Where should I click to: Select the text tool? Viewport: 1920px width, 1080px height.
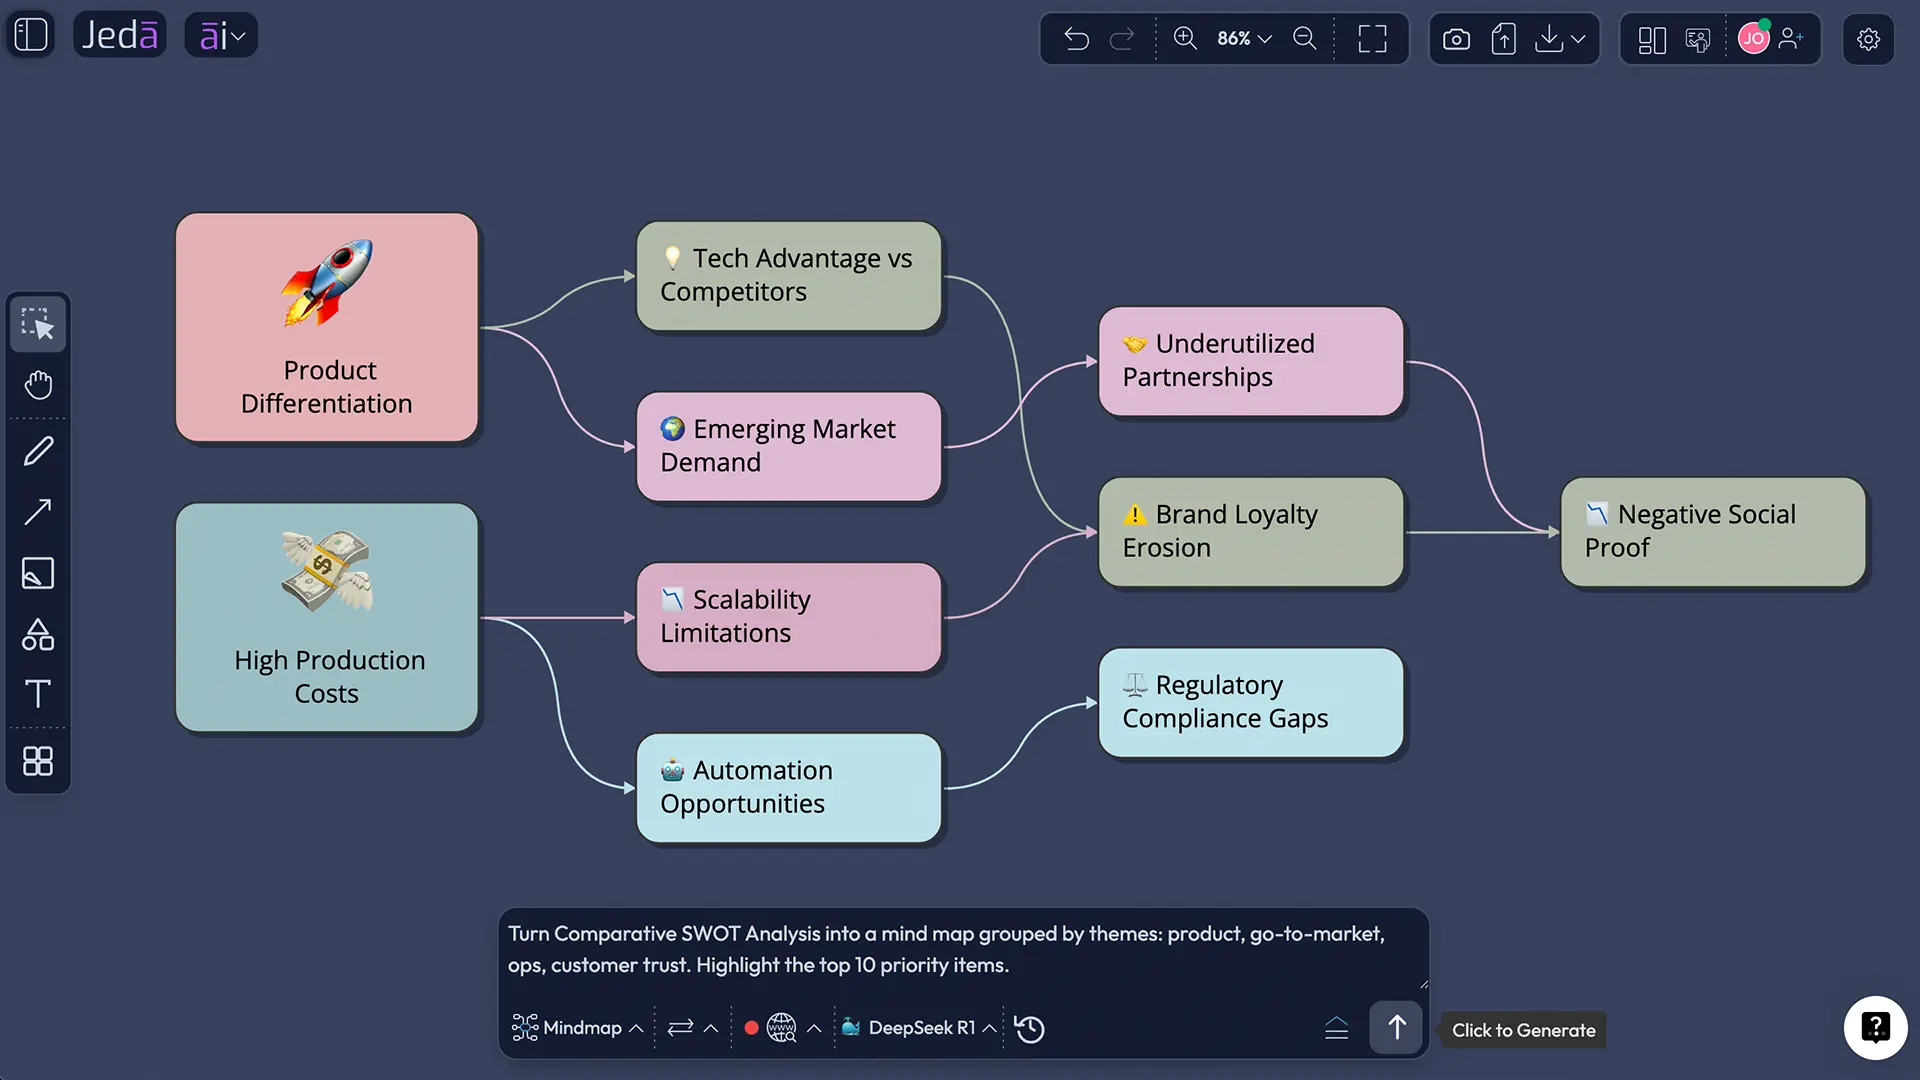[38, 694]
